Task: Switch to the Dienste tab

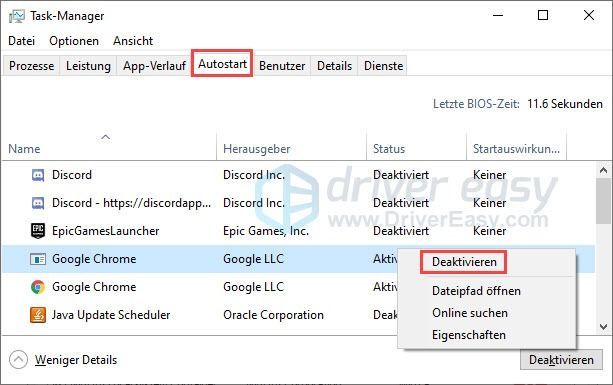Action: coord(383,66)
